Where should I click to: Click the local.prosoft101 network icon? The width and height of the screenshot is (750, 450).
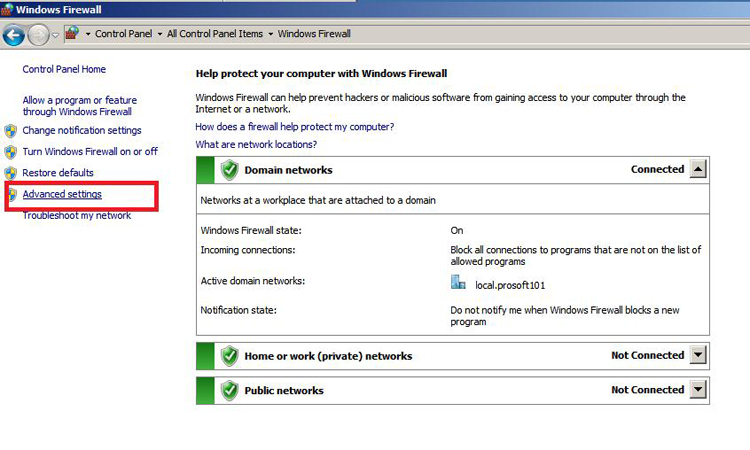click(458, 282)
